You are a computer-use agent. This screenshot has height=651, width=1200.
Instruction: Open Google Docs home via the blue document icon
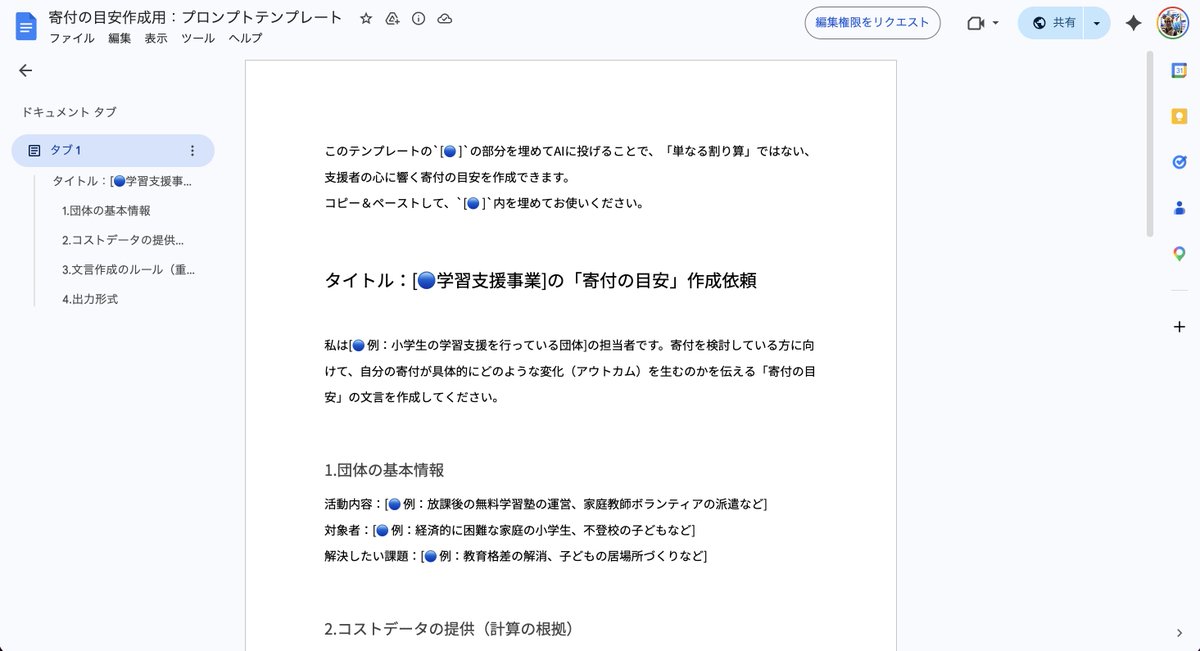click(24, 25)
